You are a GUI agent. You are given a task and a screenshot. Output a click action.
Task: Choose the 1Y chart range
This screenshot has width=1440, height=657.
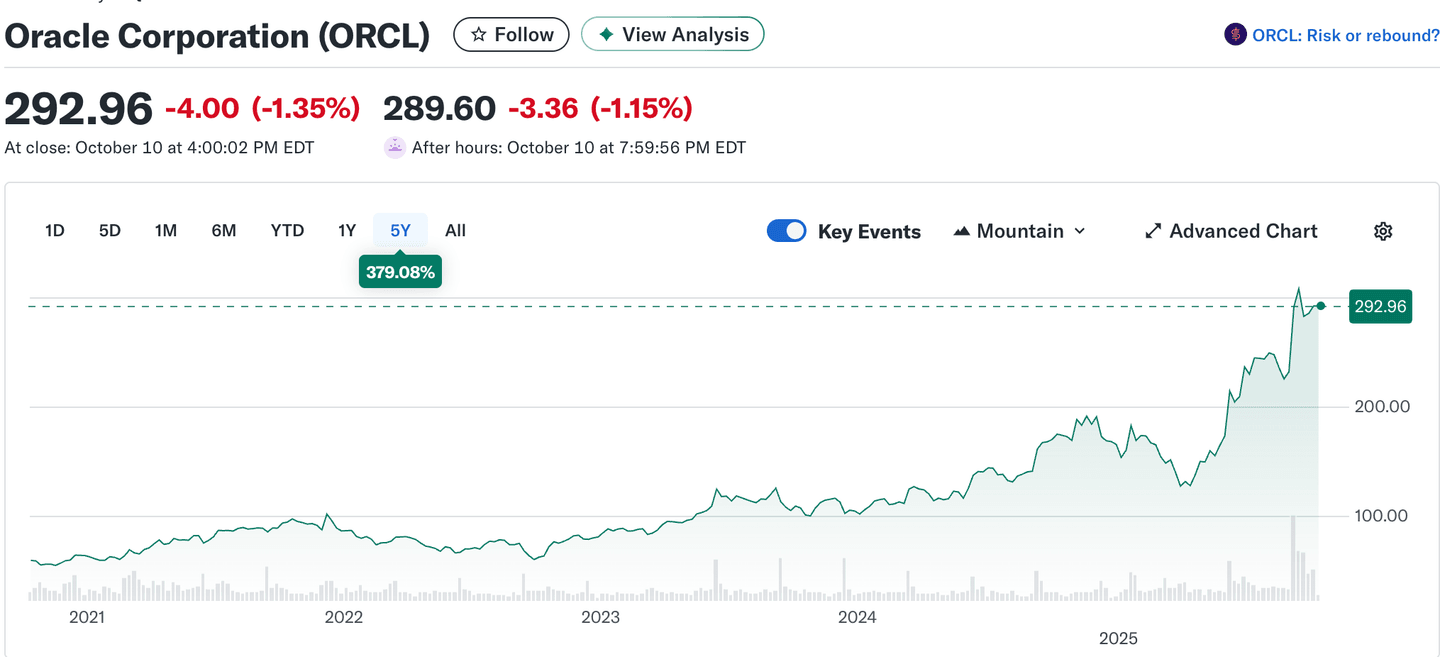[347, 231]
